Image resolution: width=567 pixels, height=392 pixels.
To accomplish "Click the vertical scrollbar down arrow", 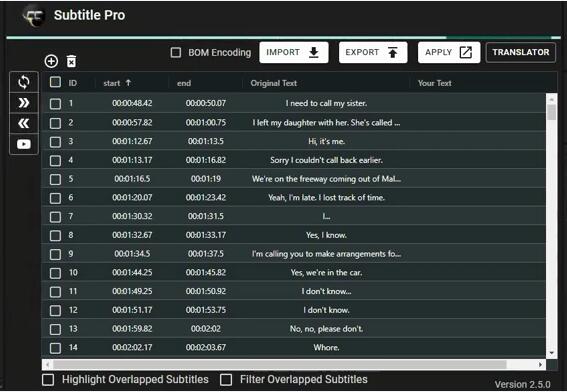I will coord(552,353).
